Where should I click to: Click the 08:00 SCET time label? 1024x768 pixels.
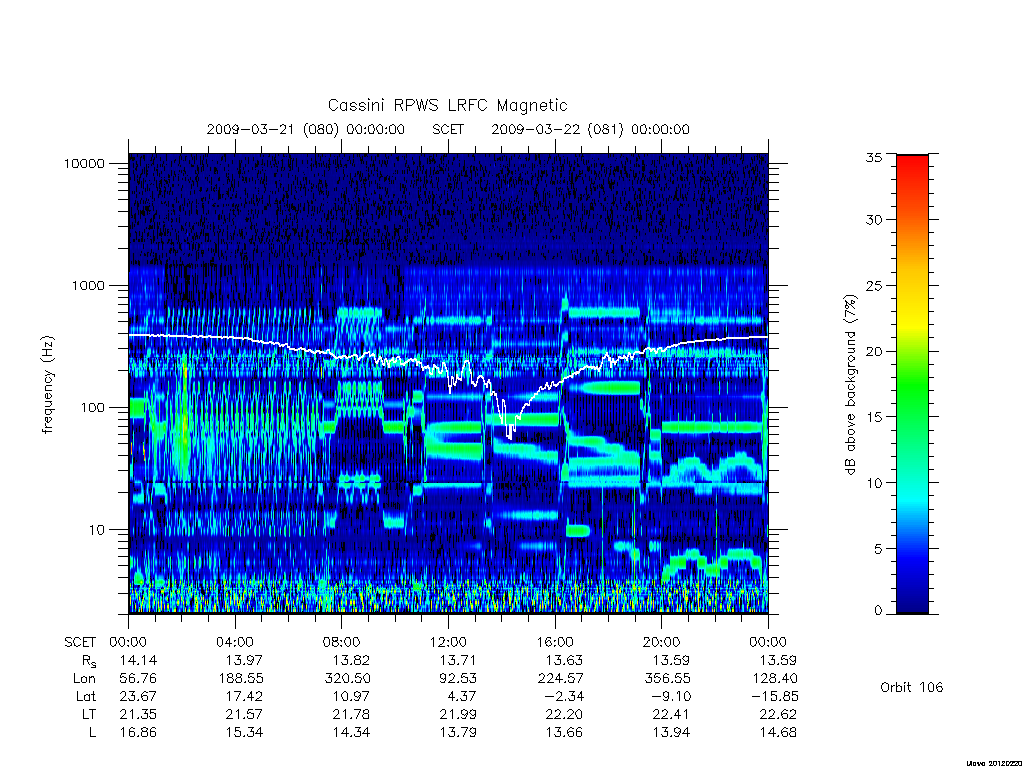click(342, 642)
